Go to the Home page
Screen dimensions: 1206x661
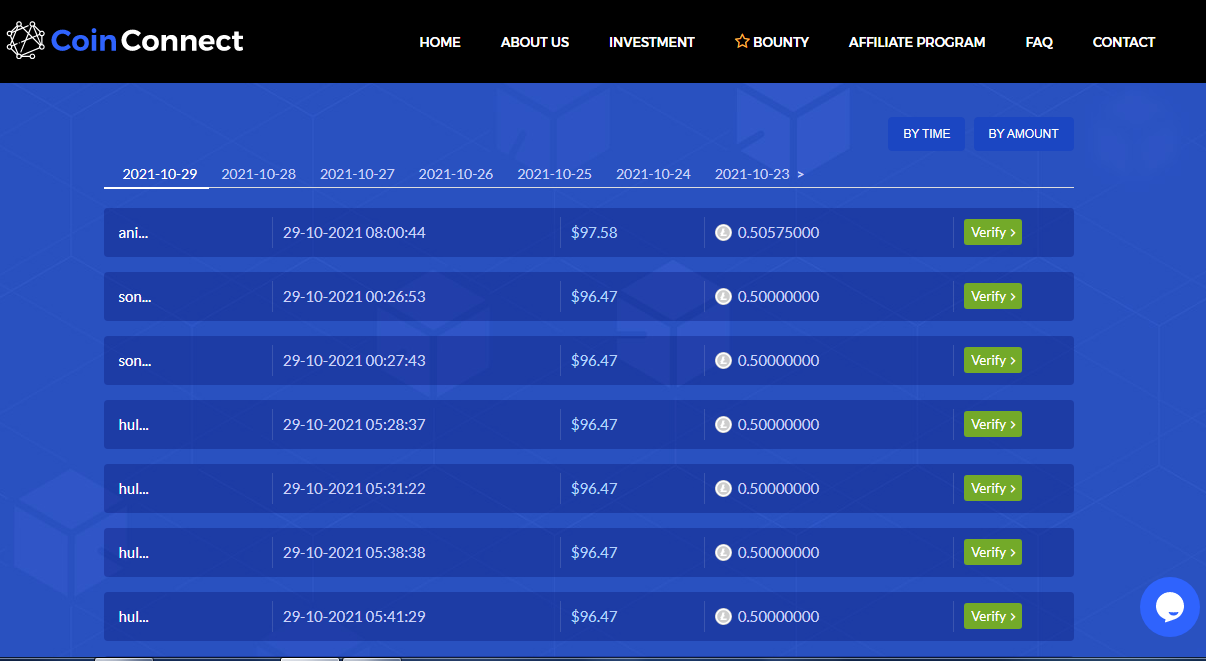[x=440, y=42]
